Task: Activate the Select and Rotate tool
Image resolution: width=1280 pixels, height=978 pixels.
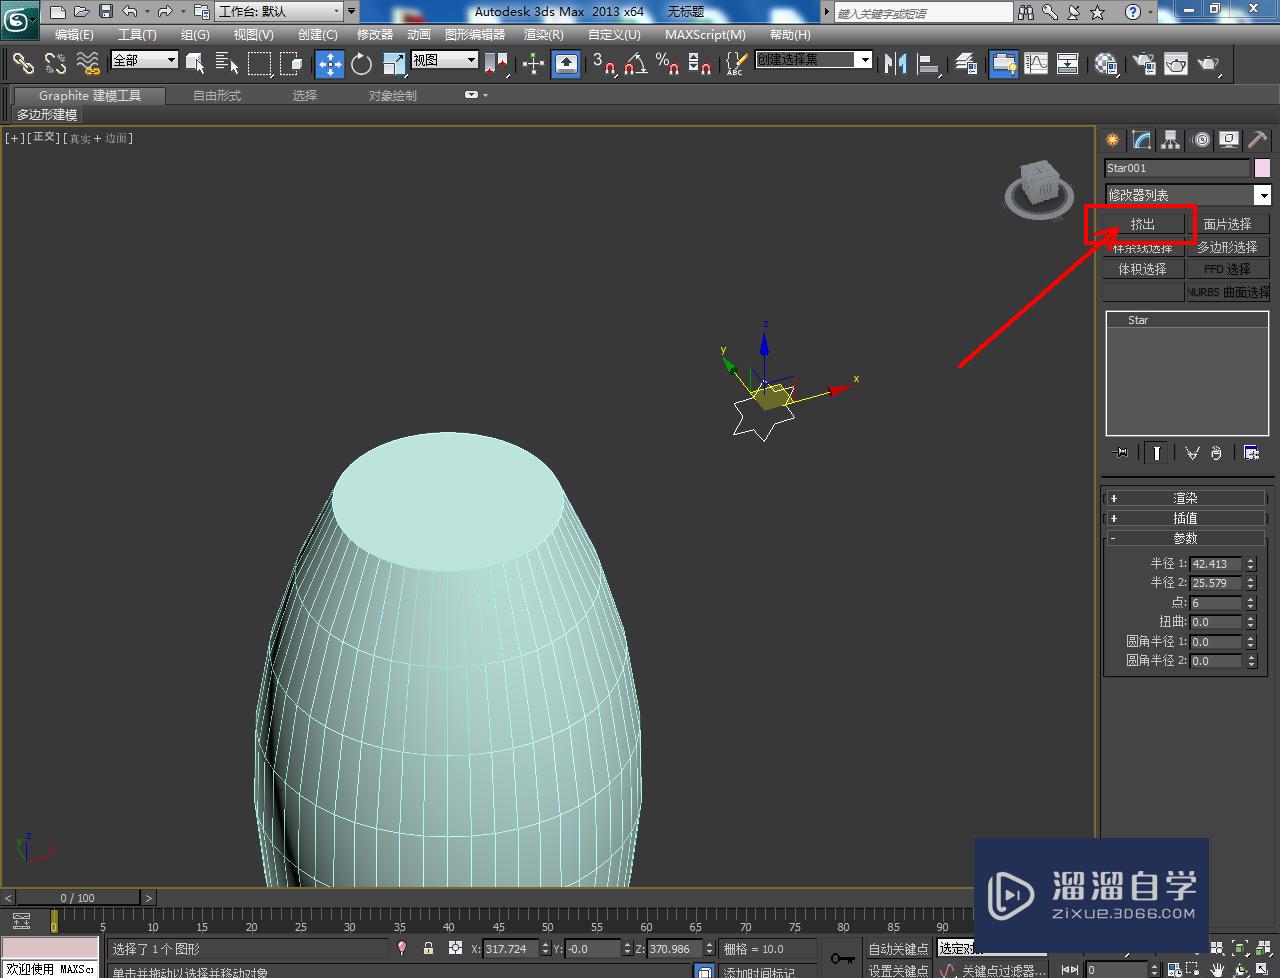Action: click(x=361, y=64)
